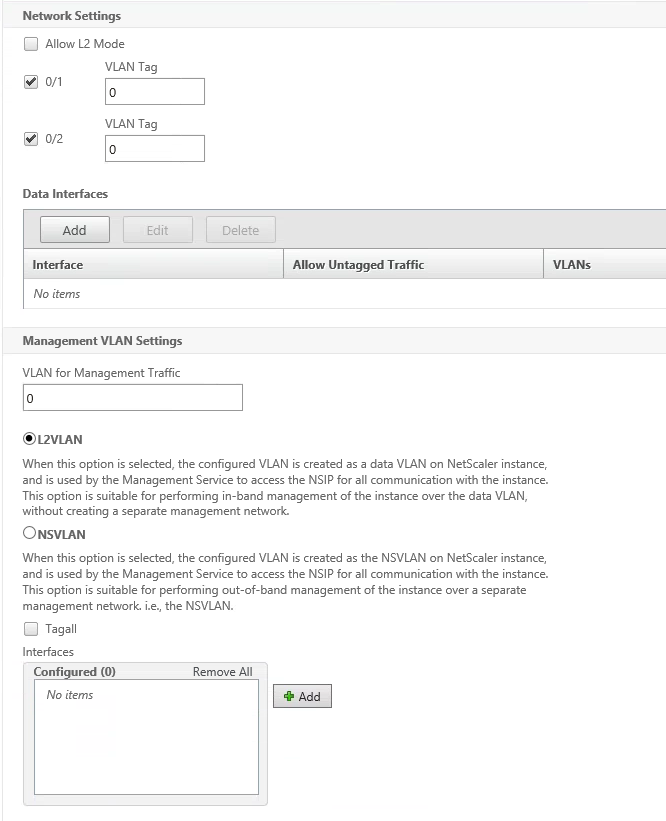Click the Configured (0) list header
The height and width of the screenshot is (821, 666).
pos(75,672)
